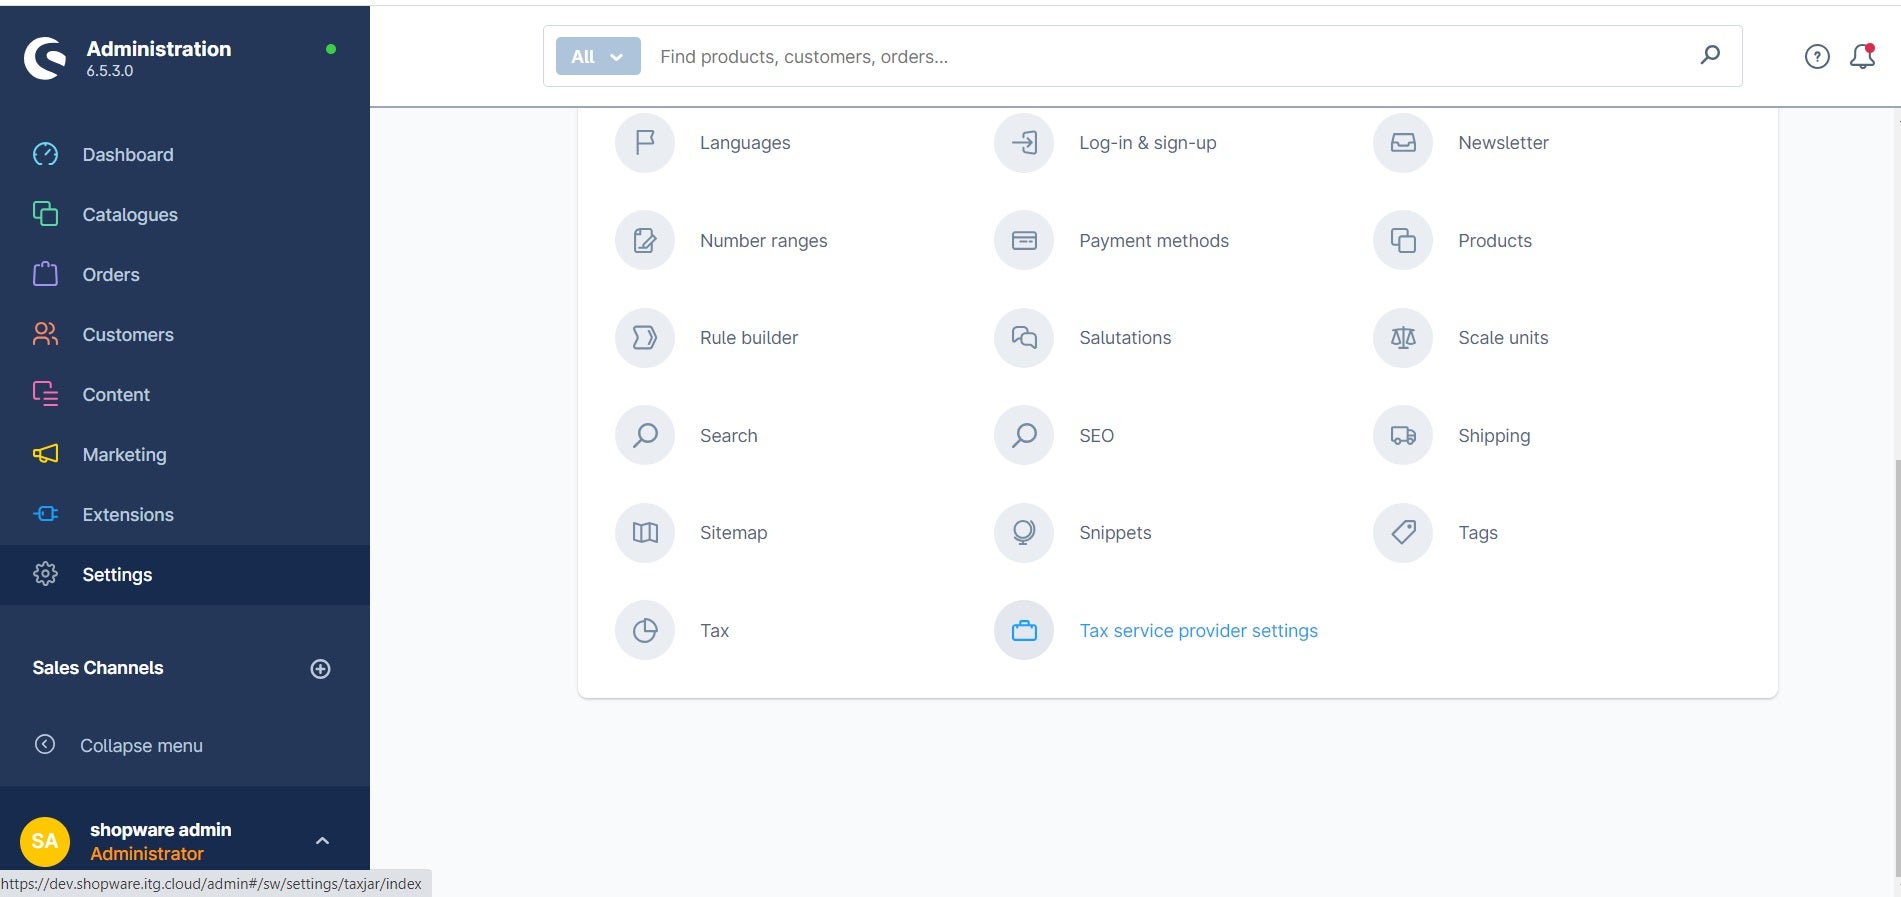1901x897 pixels.
Task: Click the Log-in & sign-up icon
Action: (1024, 143)
